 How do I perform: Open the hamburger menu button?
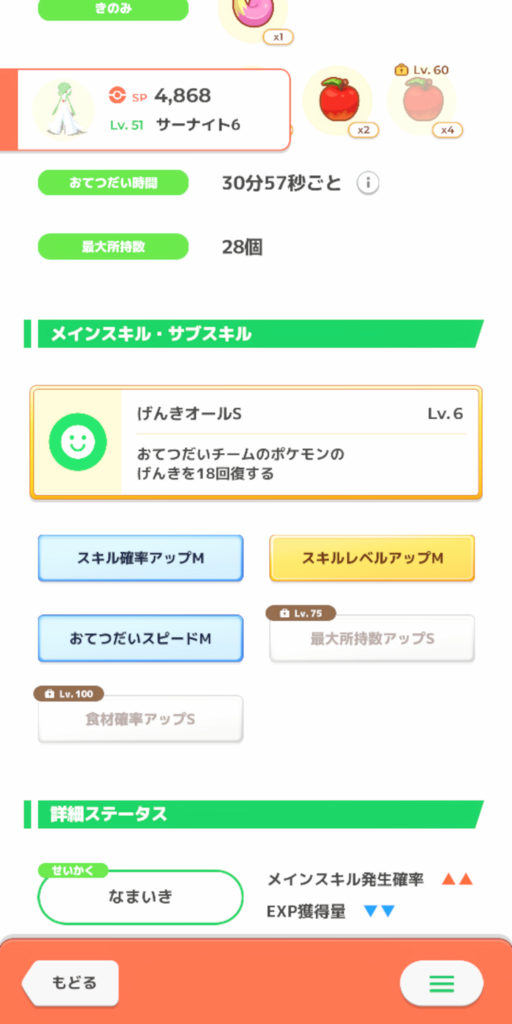[441, 983]
